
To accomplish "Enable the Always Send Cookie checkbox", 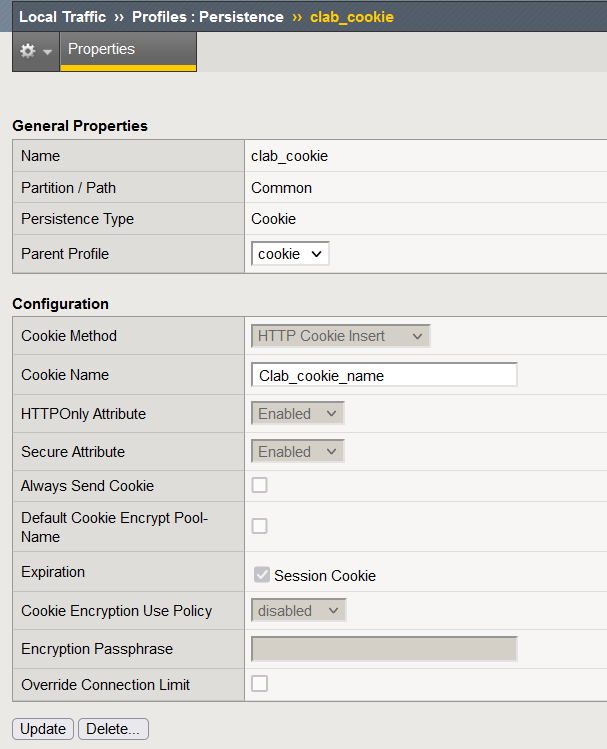I will point(259,485).
